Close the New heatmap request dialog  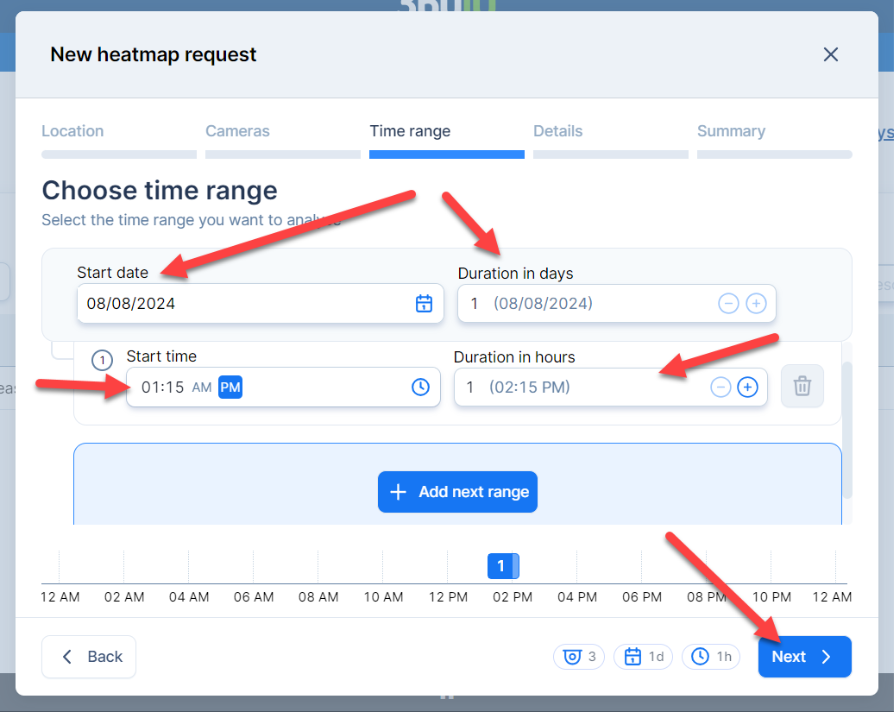click(x=830, y=55)
